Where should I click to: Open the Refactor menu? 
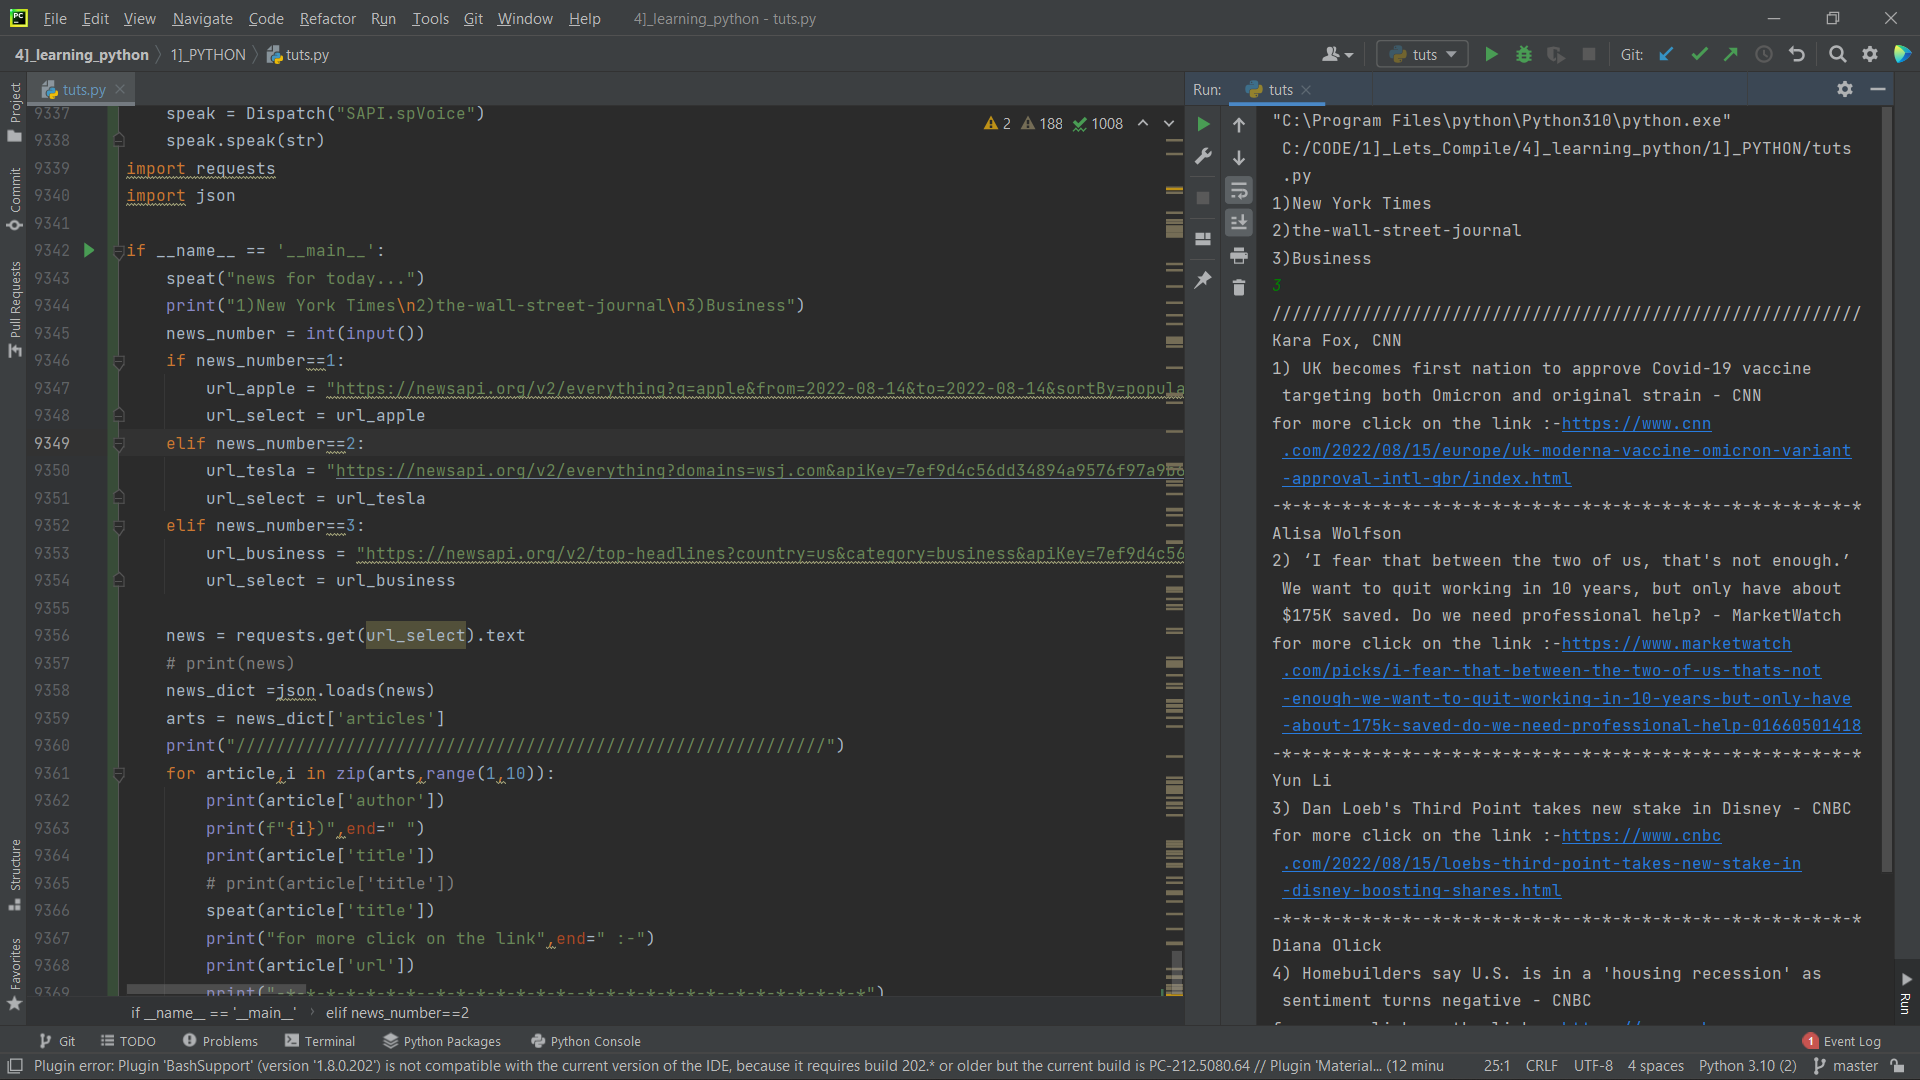(327, 18)
